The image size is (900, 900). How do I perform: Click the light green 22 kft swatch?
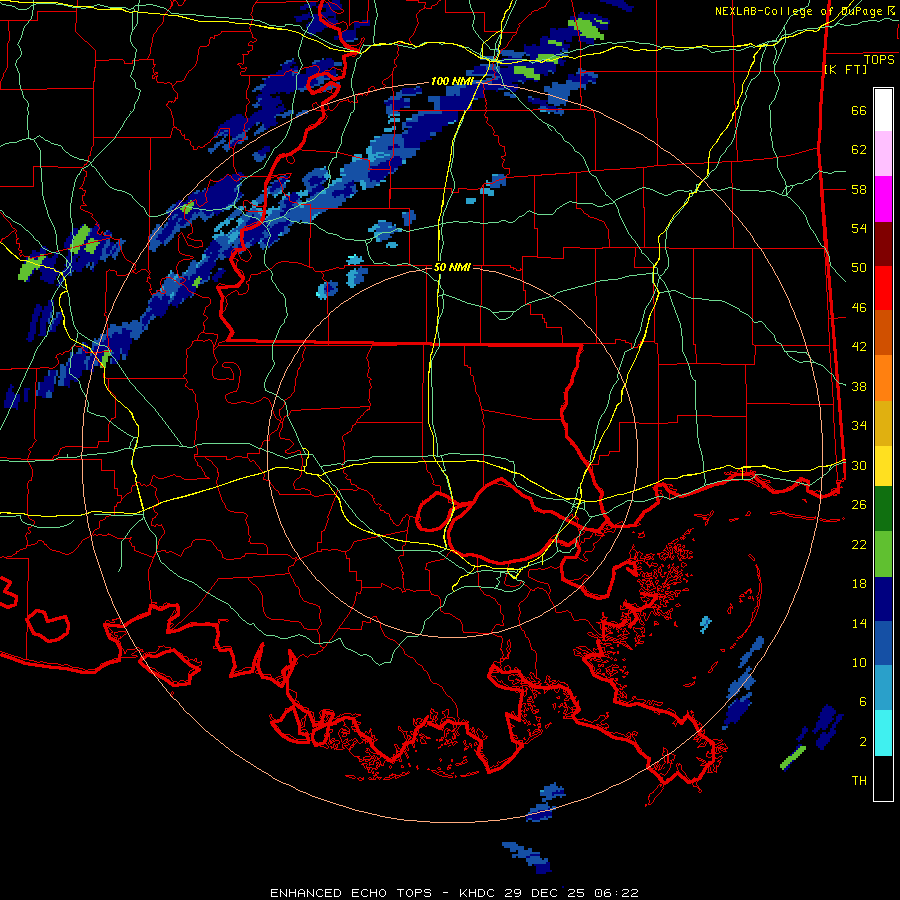point(883,554)
